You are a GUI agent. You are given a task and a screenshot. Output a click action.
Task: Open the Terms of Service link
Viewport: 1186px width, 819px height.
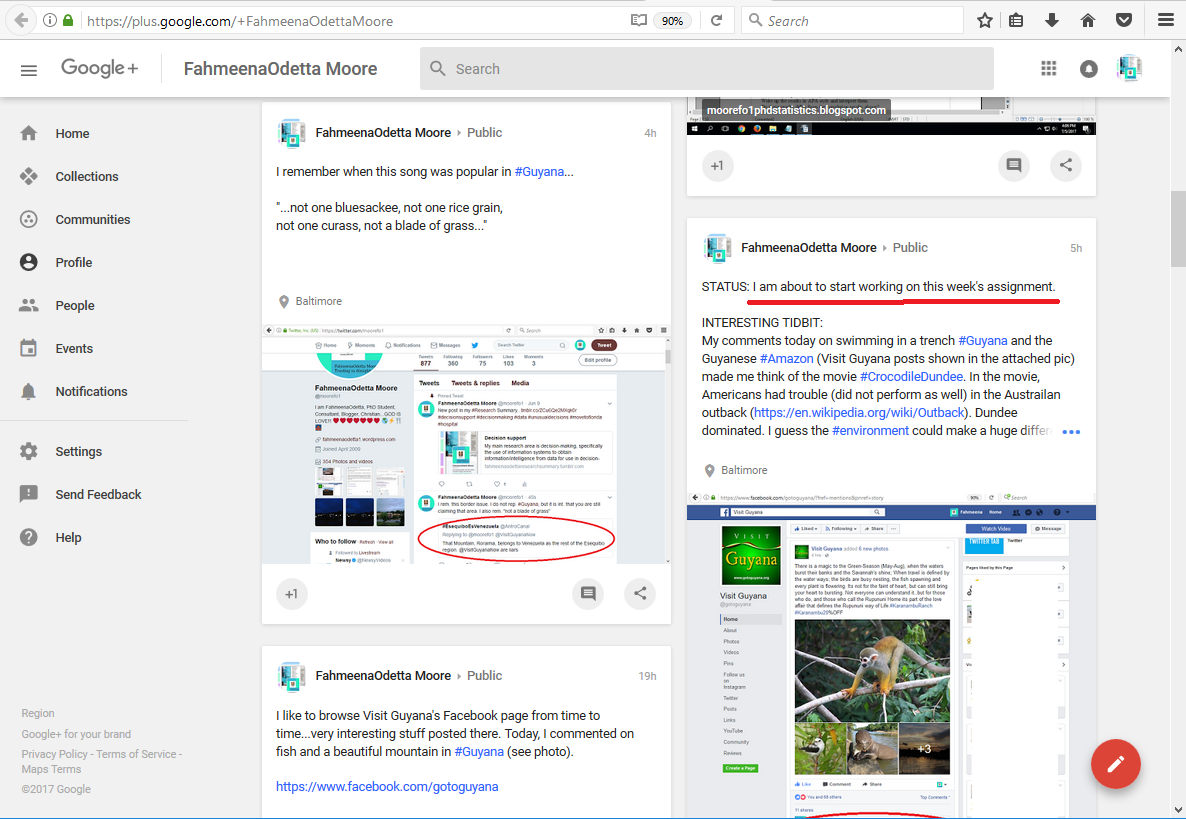coord(136,754)
